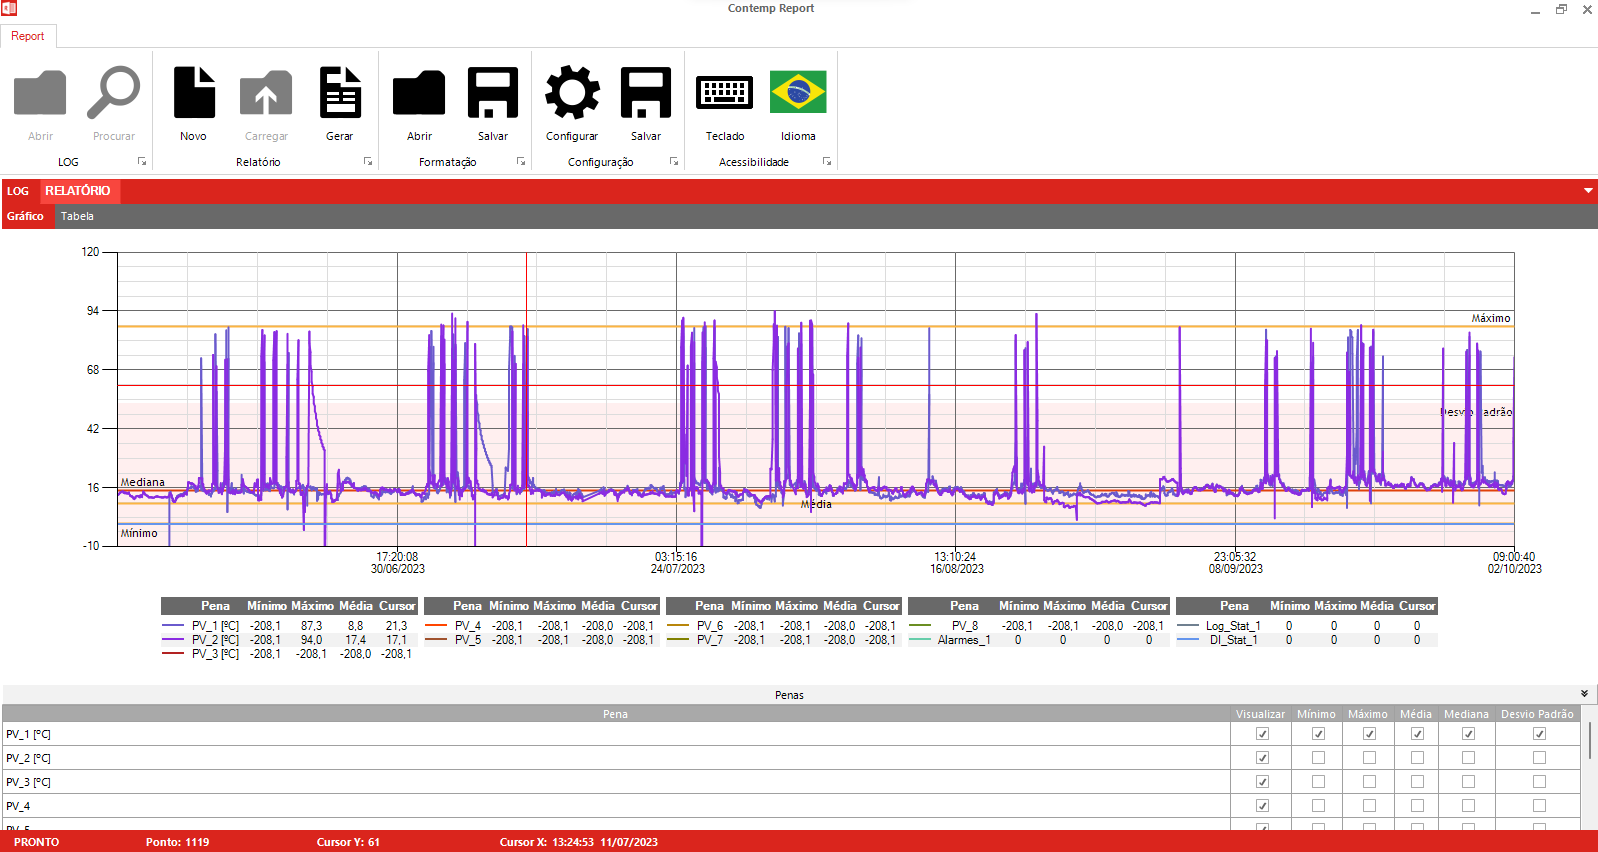Click the Penas table vertical scrollbar
This screenshot has width=1598, height=852.
pyautogui.click(x=1589, y=740)
